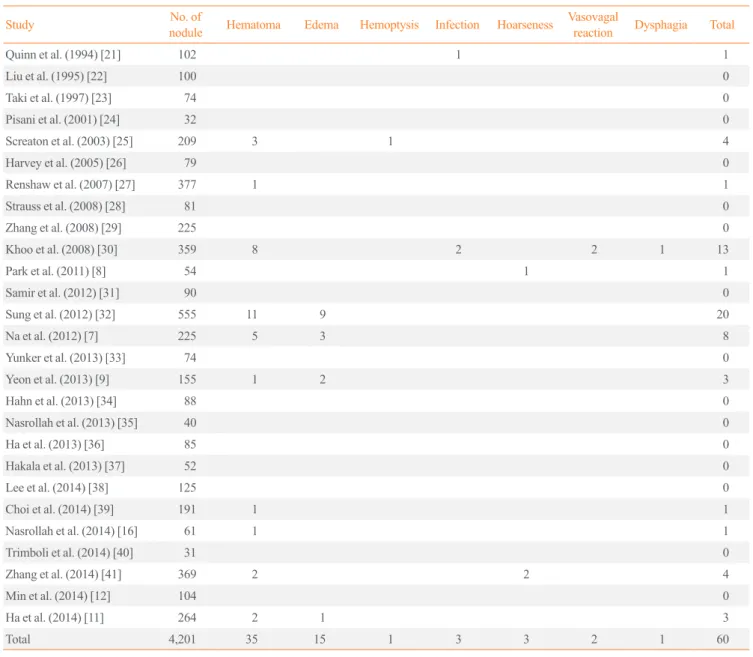Screen dimensions: 753x657
Task: Click hoarseness value '1' in Park row
Action: click(526, 271)
